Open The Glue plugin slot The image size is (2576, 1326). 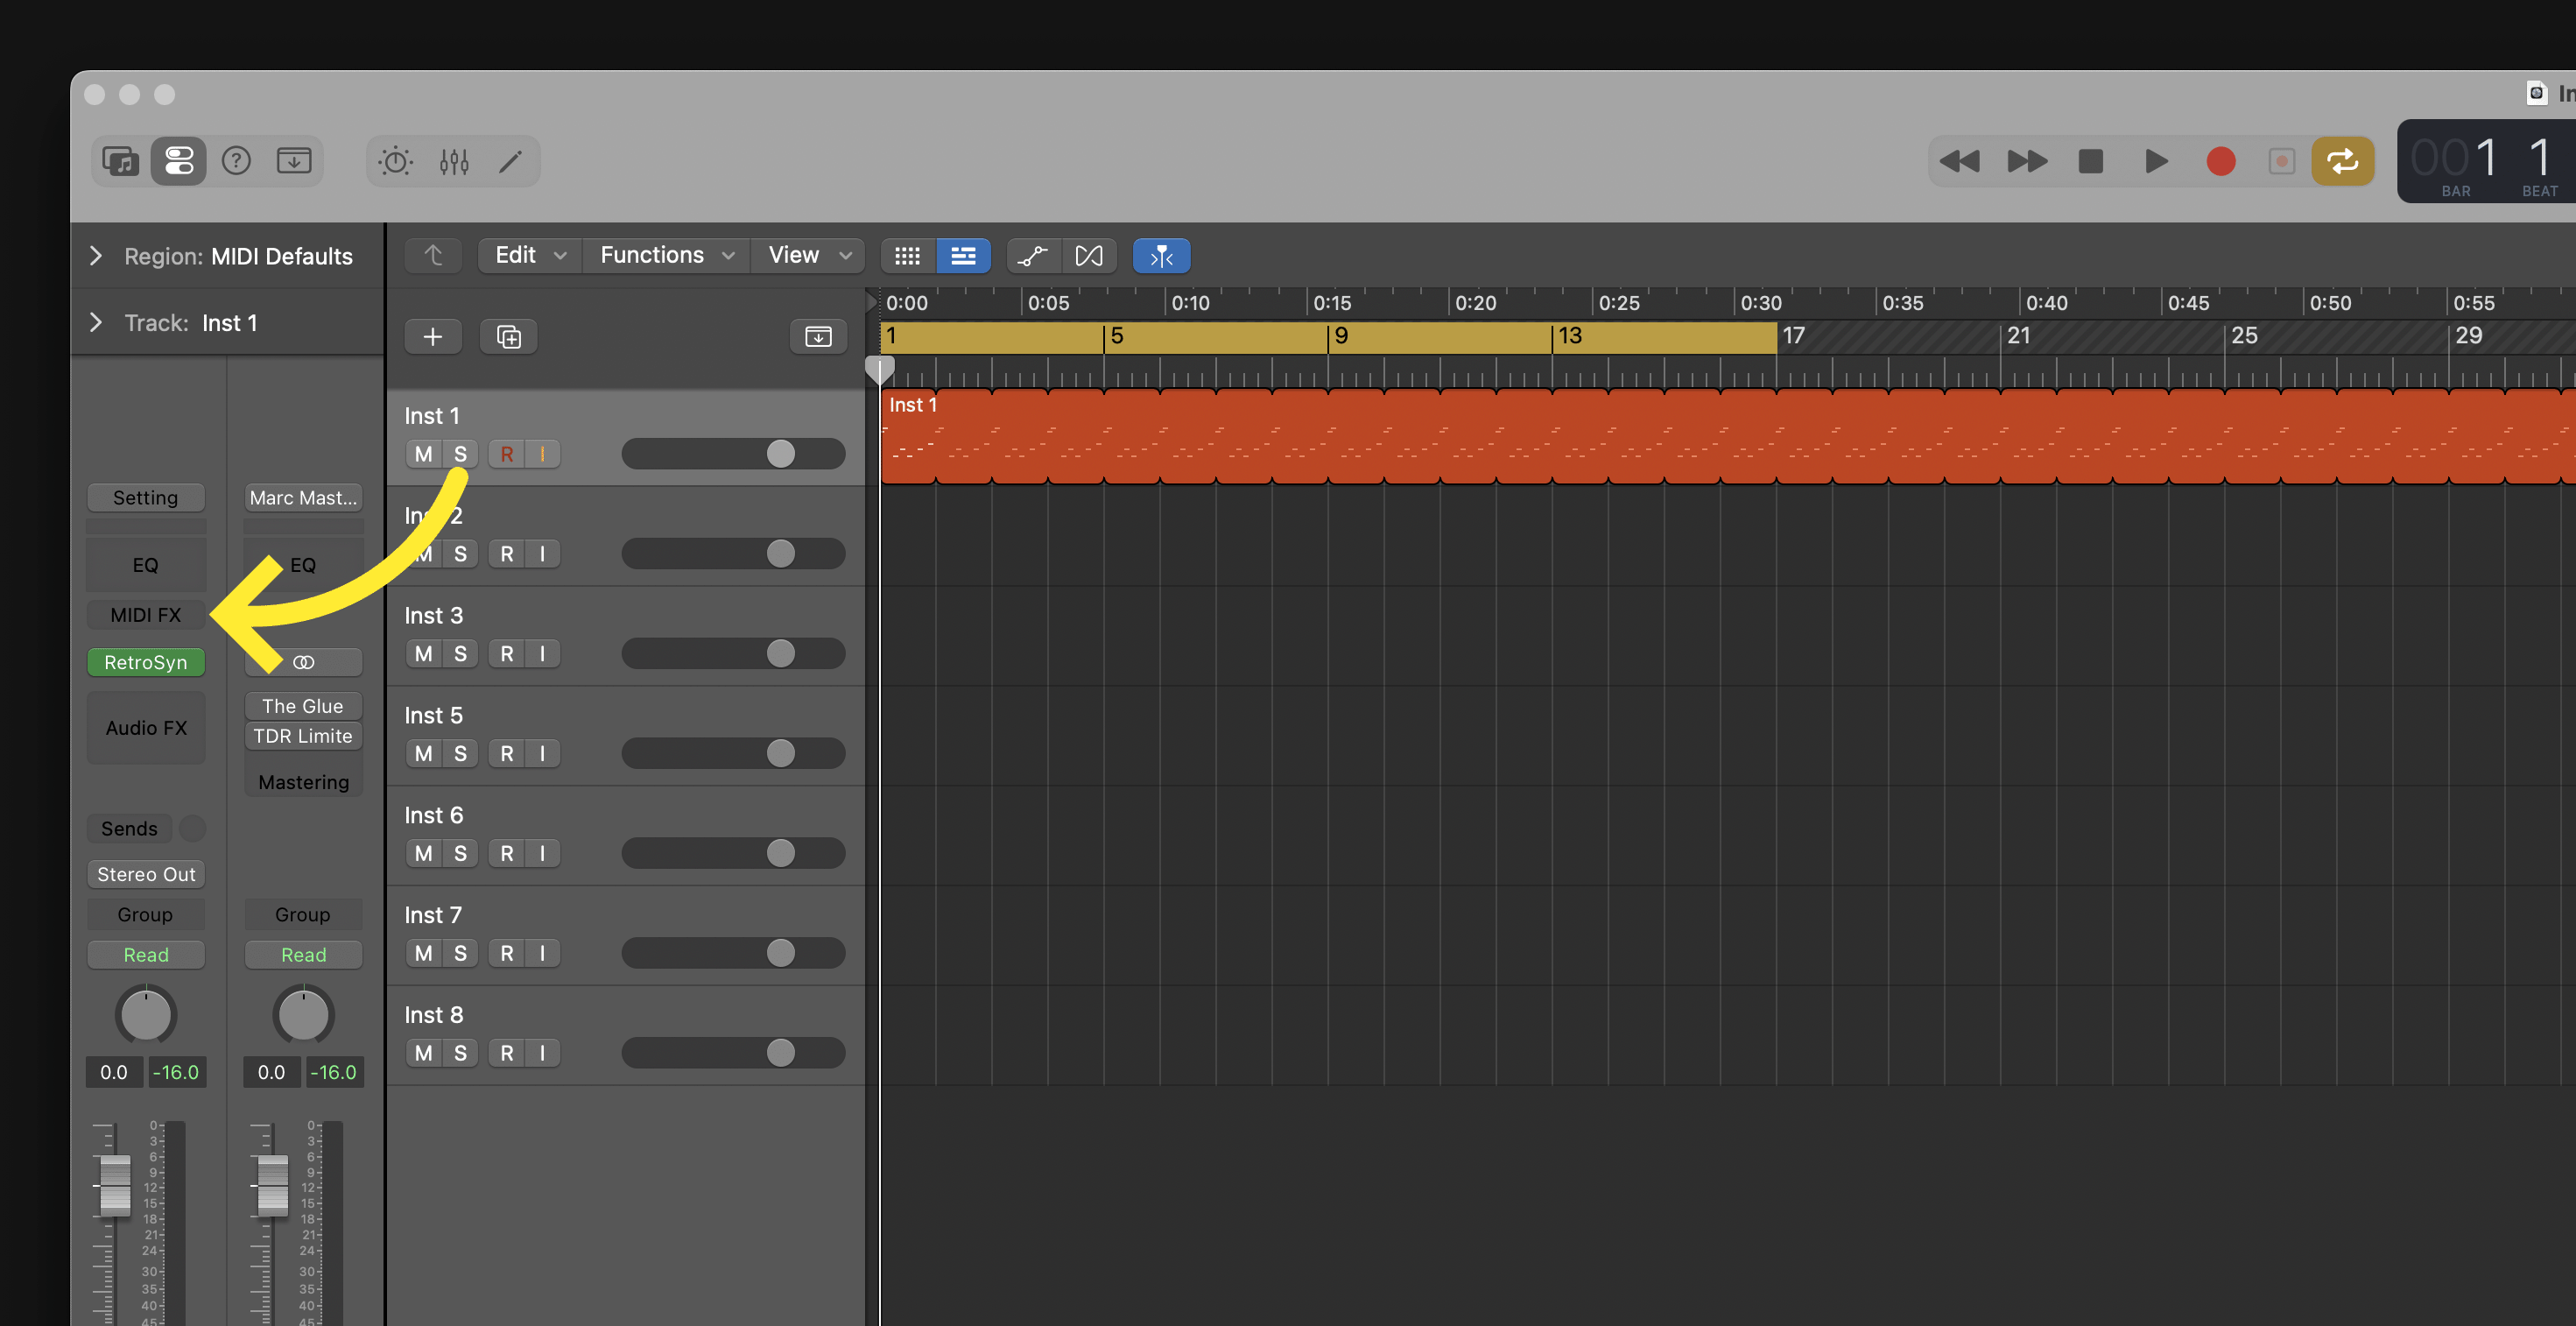click(303, 706)
